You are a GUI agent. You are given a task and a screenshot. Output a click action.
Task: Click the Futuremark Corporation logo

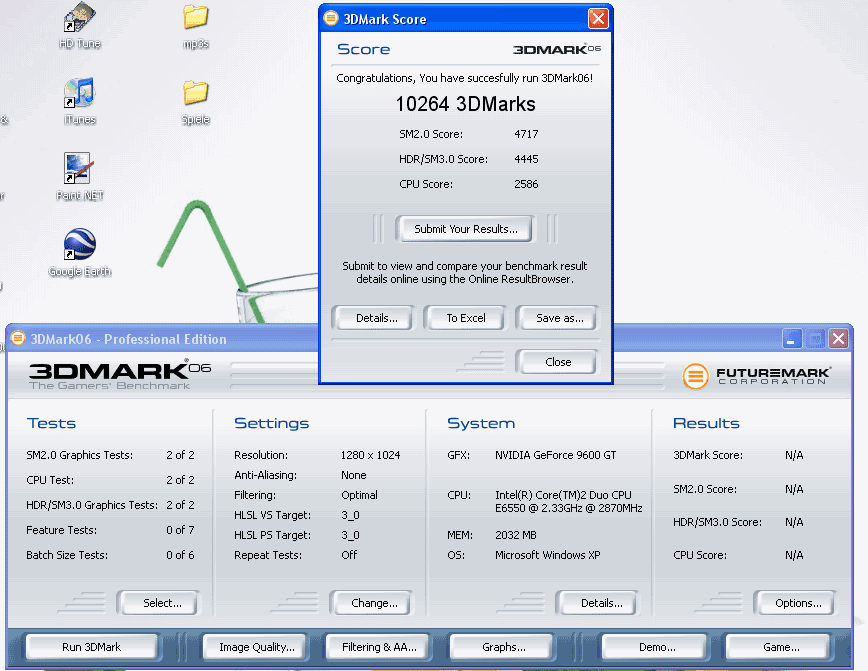(x=756, y=376)
